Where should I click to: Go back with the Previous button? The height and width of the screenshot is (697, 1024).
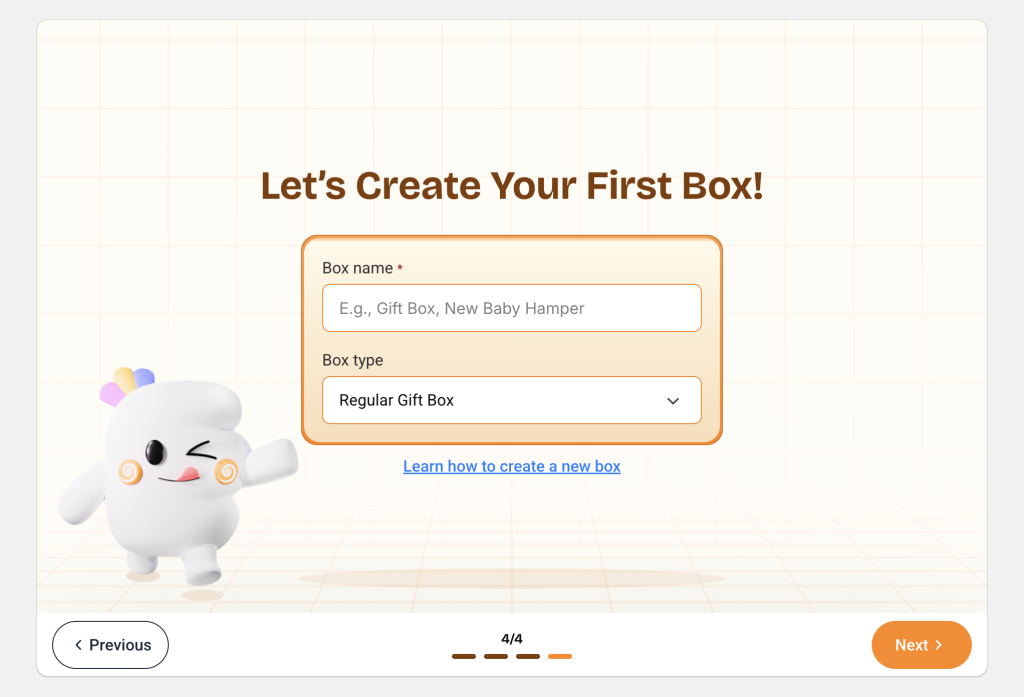pos(110,645)
